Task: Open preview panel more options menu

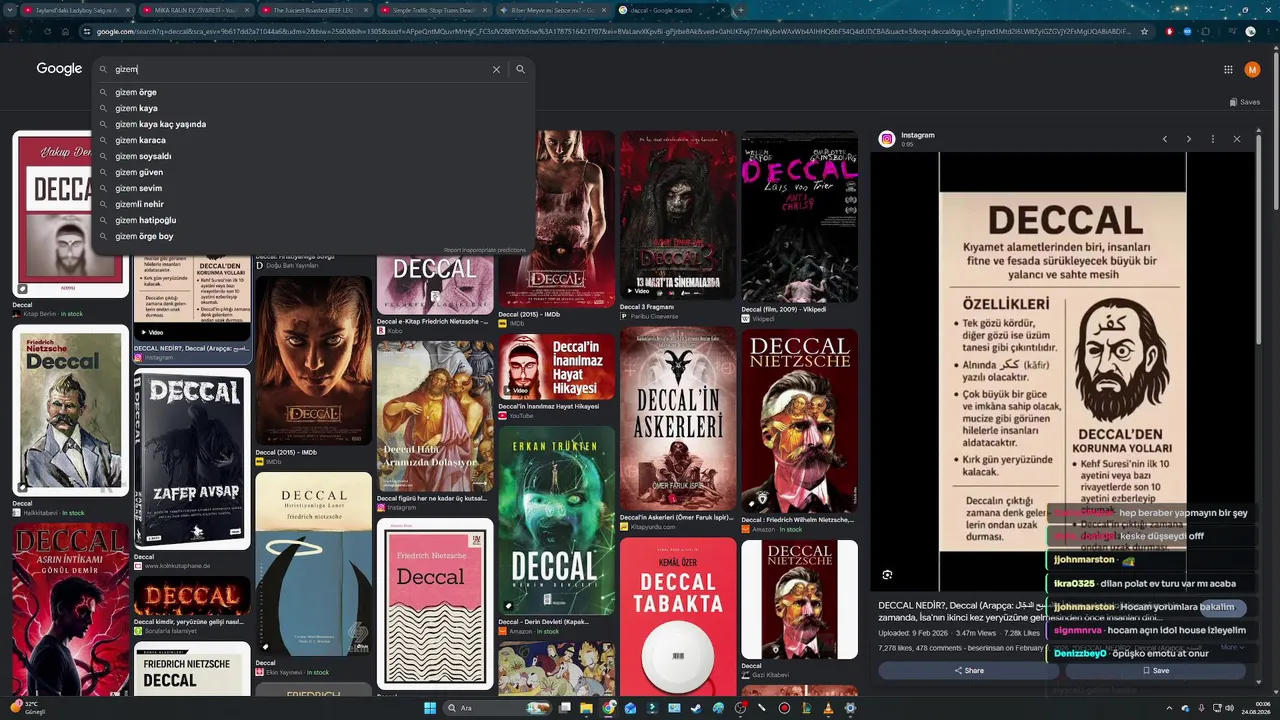Action: tap(1213, 139)
